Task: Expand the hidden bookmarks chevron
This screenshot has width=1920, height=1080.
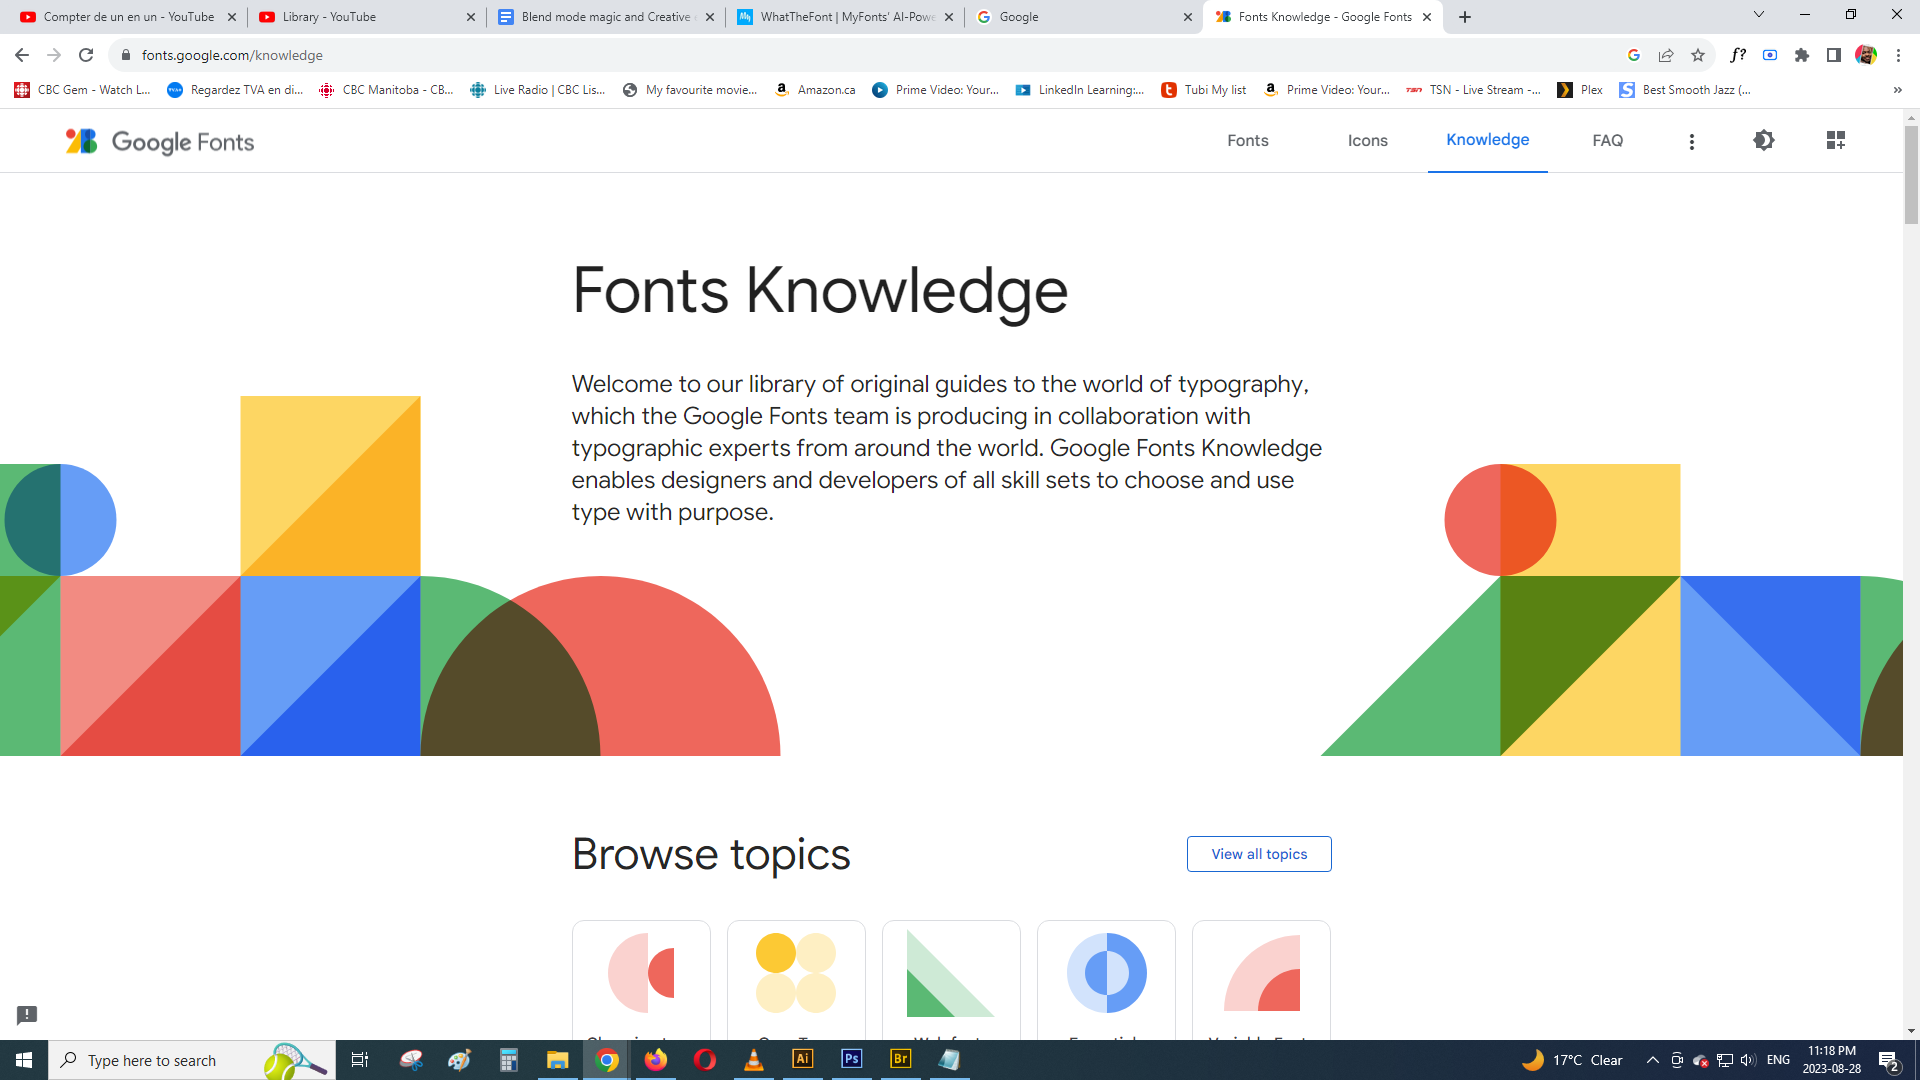Action: [x=1897, y=90]
